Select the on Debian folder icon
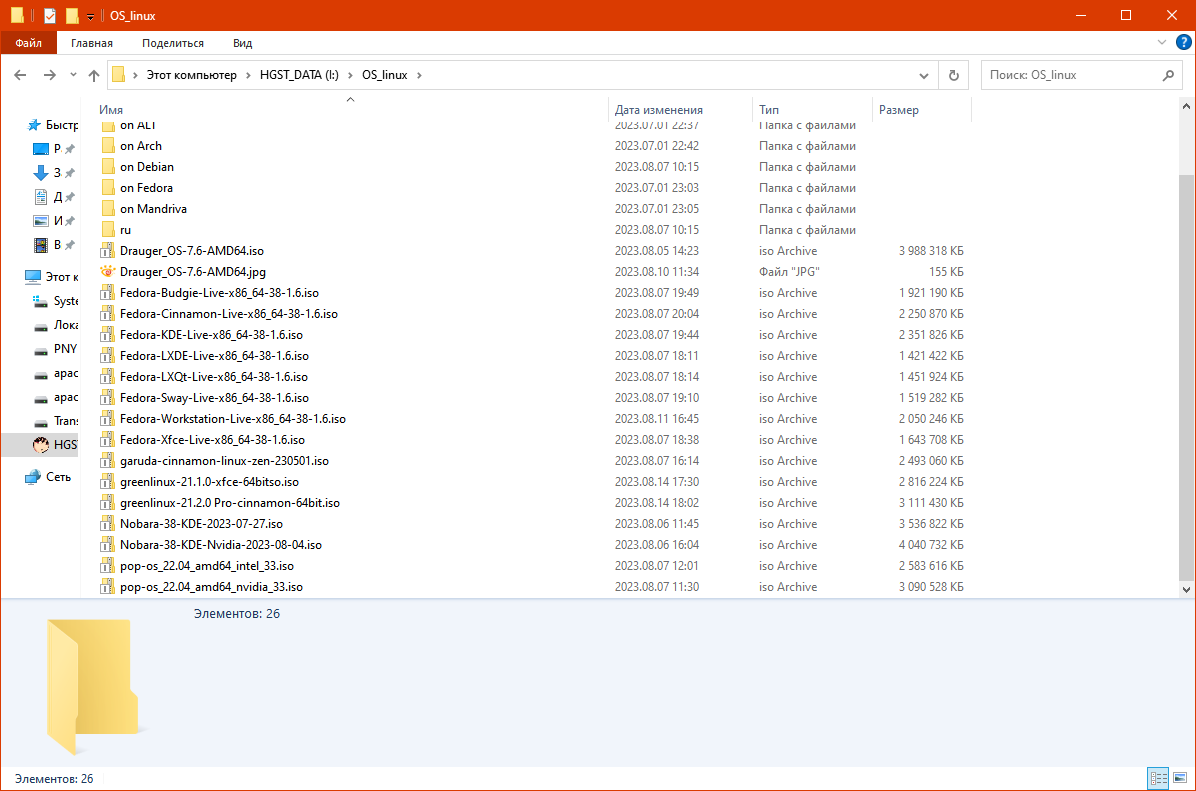The height and width of the screenshot is (791, 1196). click(x=108, y=166)
